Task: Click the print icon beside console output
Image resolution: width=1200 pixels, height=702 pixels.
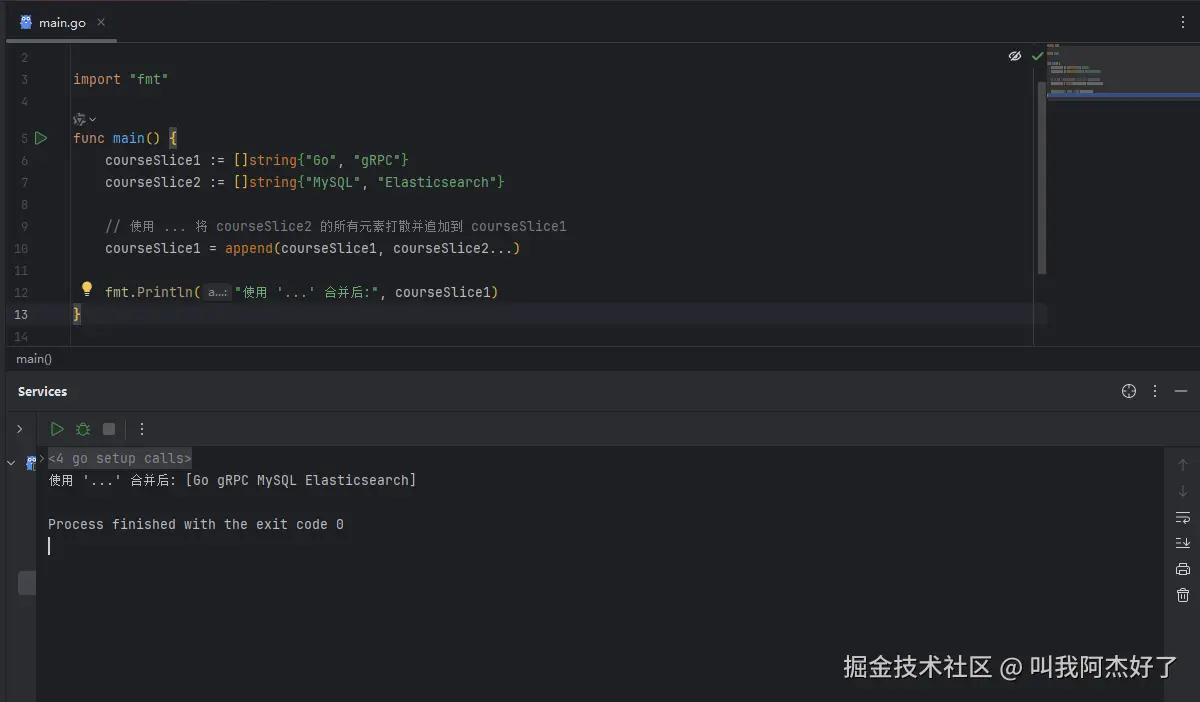Action: [1183, 569]
